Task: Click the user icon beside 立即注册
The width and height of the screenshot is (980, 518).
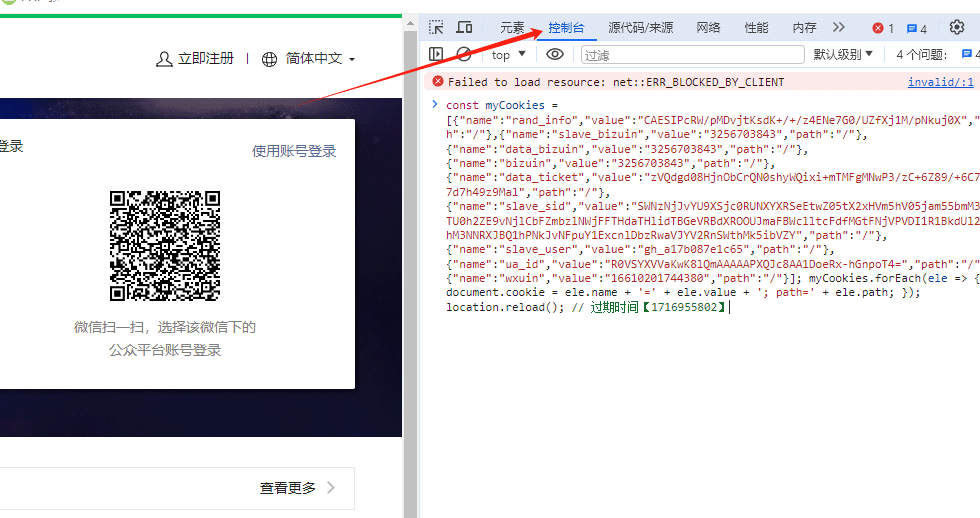Action: click(x=164, y=59)
